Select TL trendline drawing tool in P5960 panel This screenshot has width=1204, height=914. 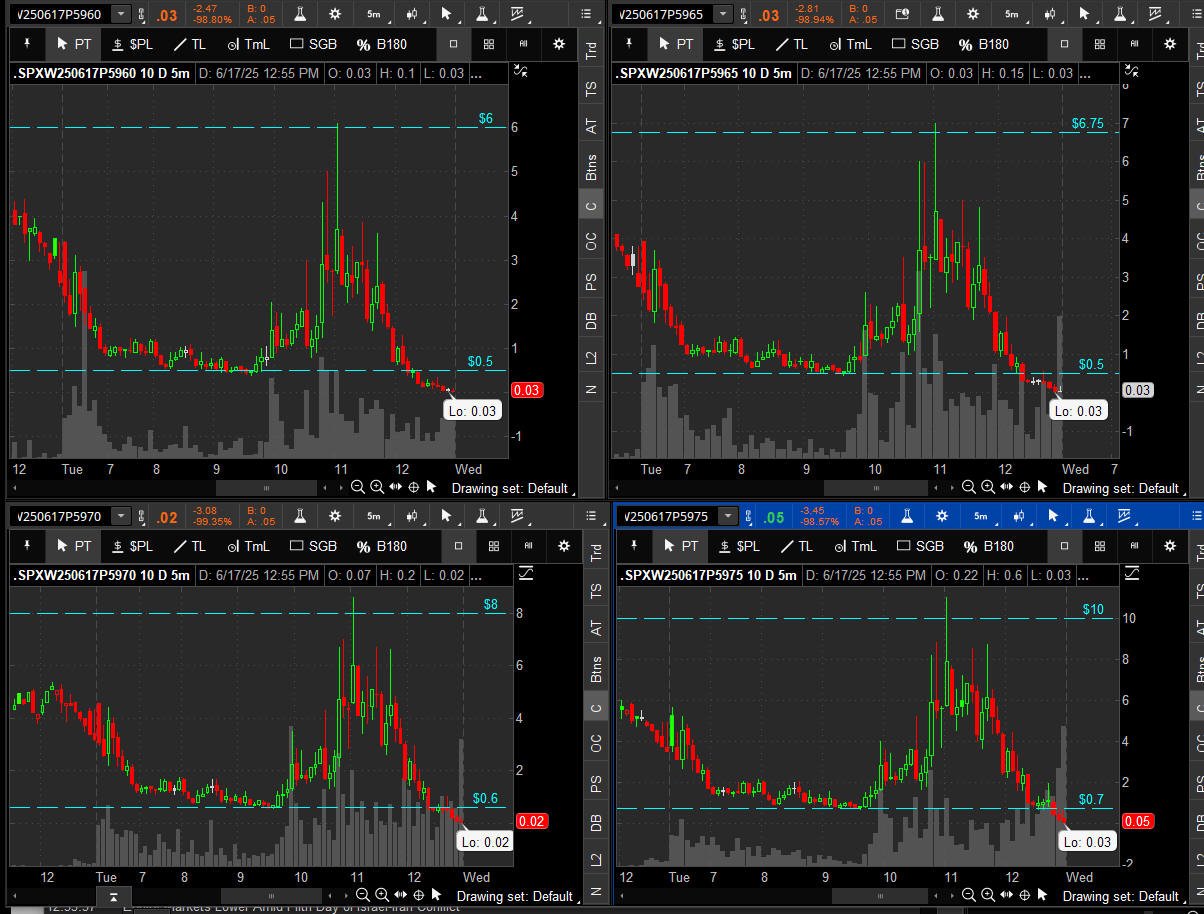click(189, 44)
